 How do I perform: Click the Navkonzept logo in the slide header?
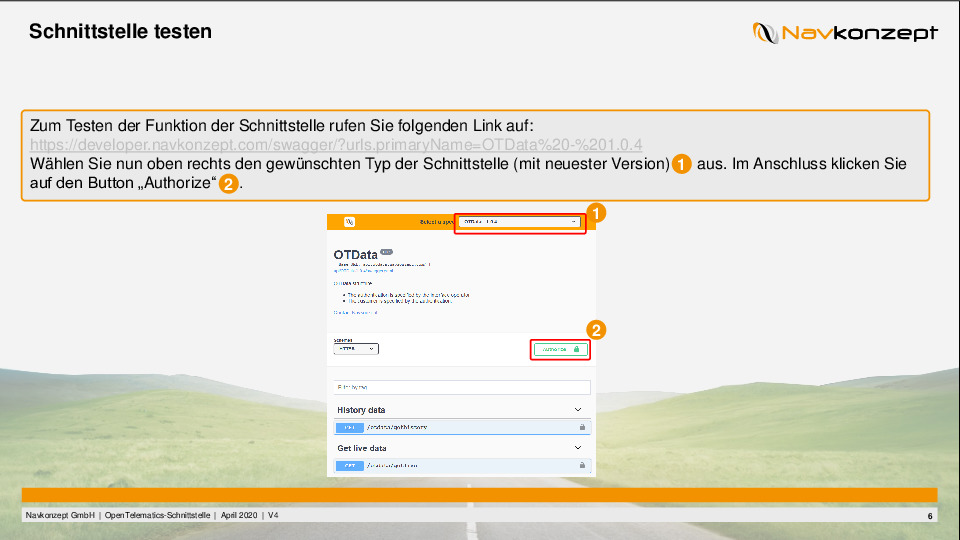tap(845, 33)
